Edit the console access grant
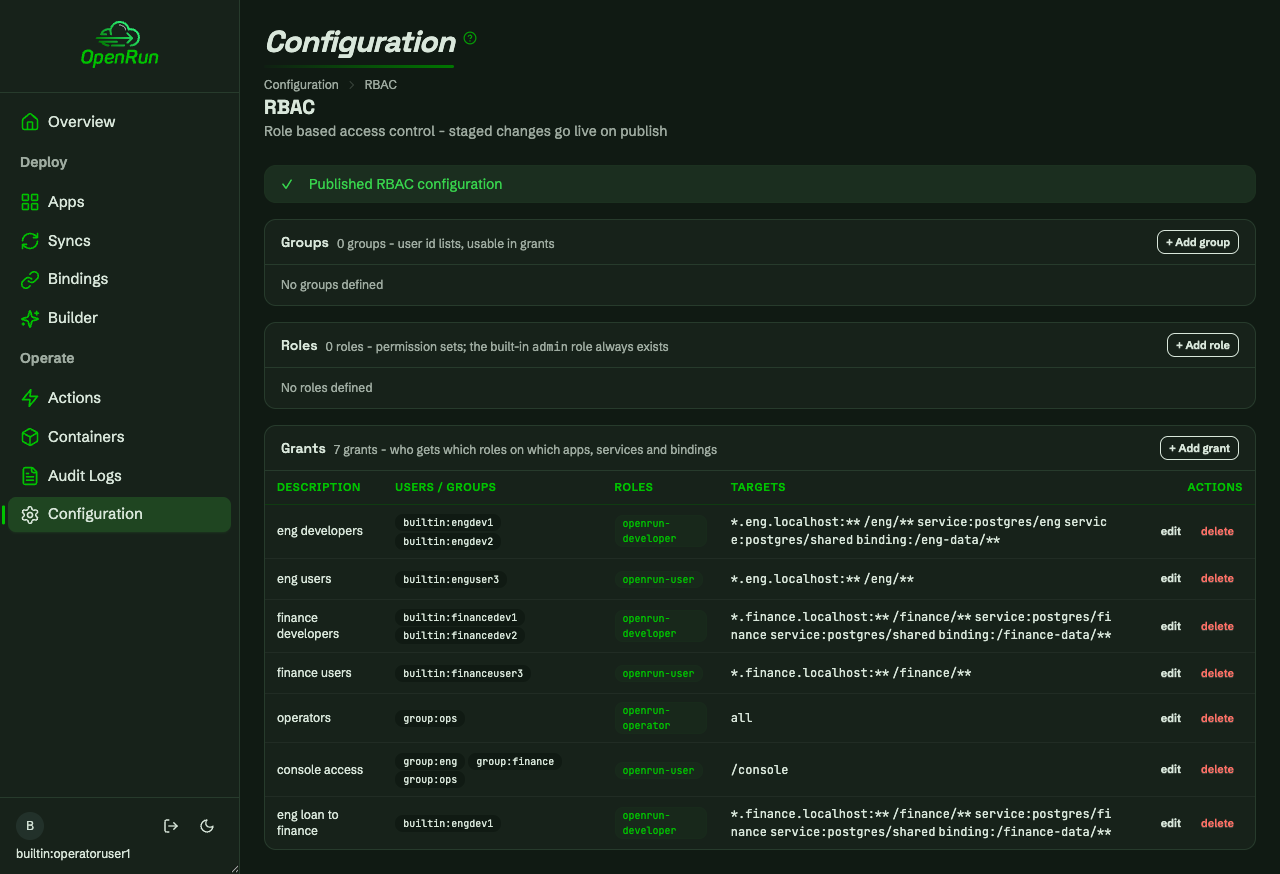 [x=1170, y=770]
